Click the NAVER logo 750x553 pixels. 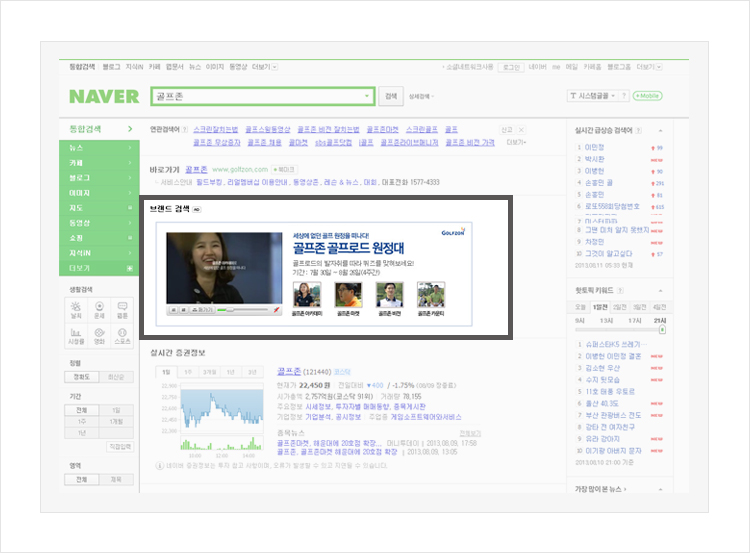104,96
